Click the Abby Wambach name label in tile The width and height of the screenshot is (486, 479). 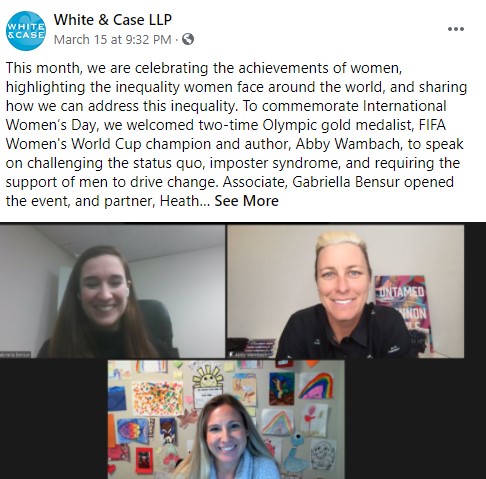point(250,355)
